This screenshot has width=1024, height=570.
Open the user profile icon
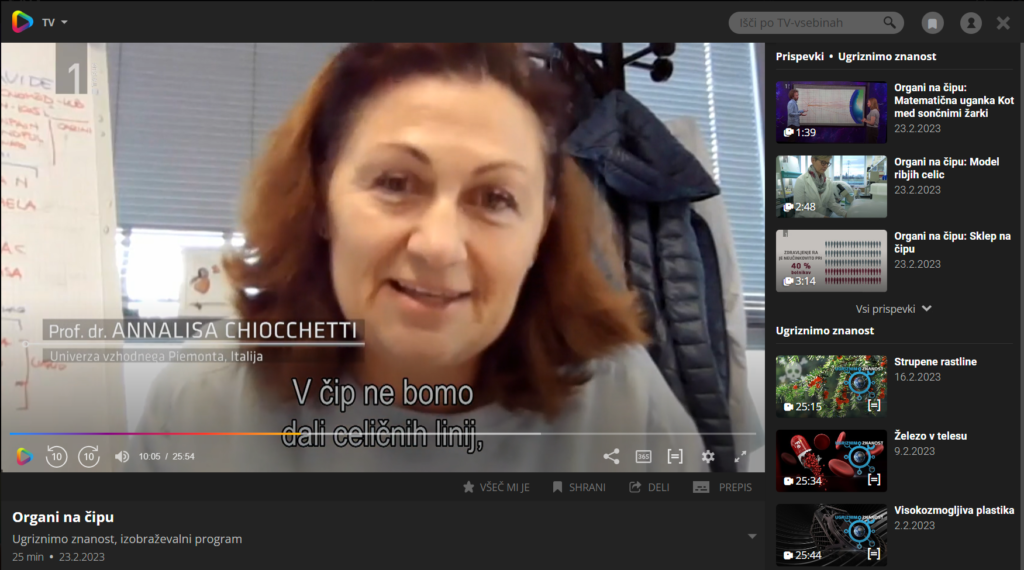point(970,23)
